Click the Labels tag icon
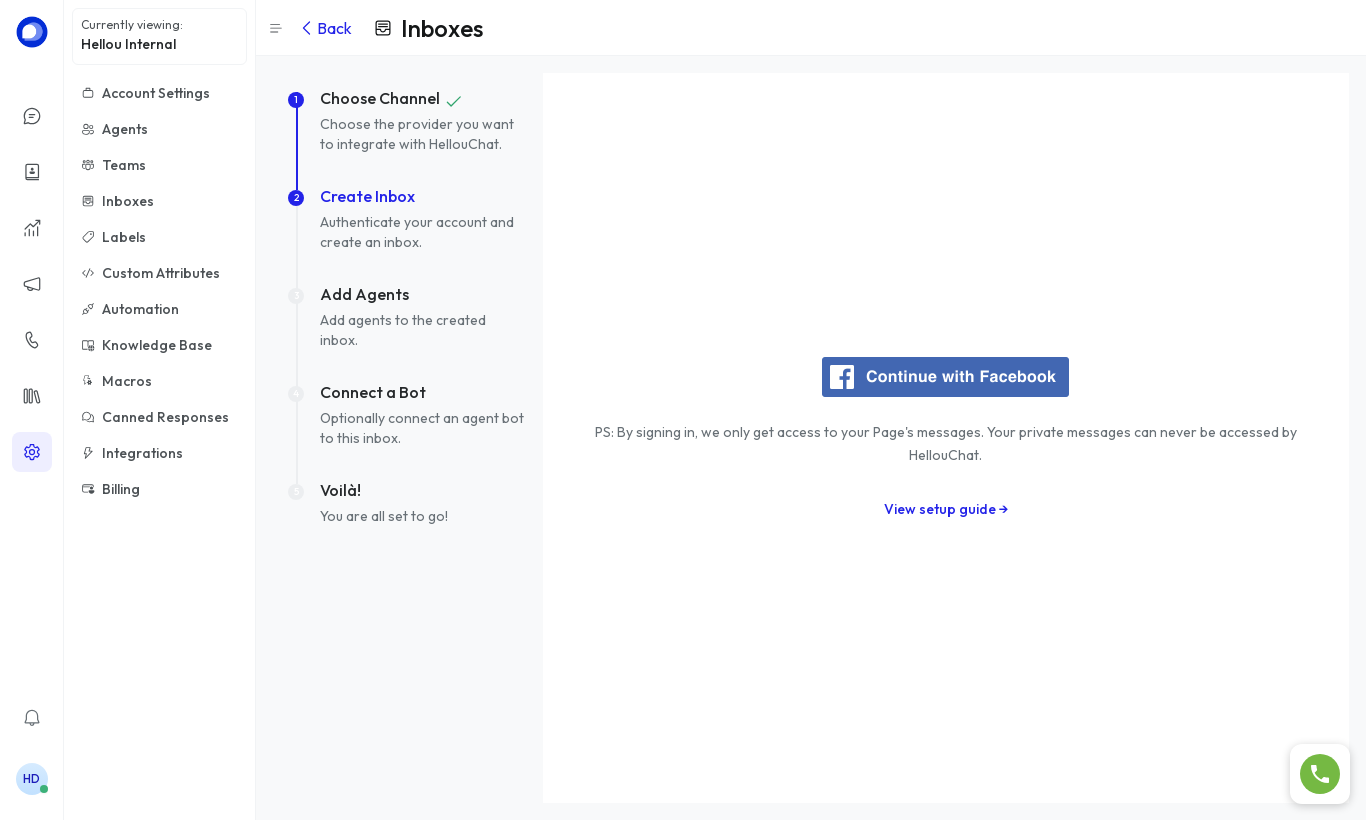Viewport: 1366px width, 820px height. 88,238
